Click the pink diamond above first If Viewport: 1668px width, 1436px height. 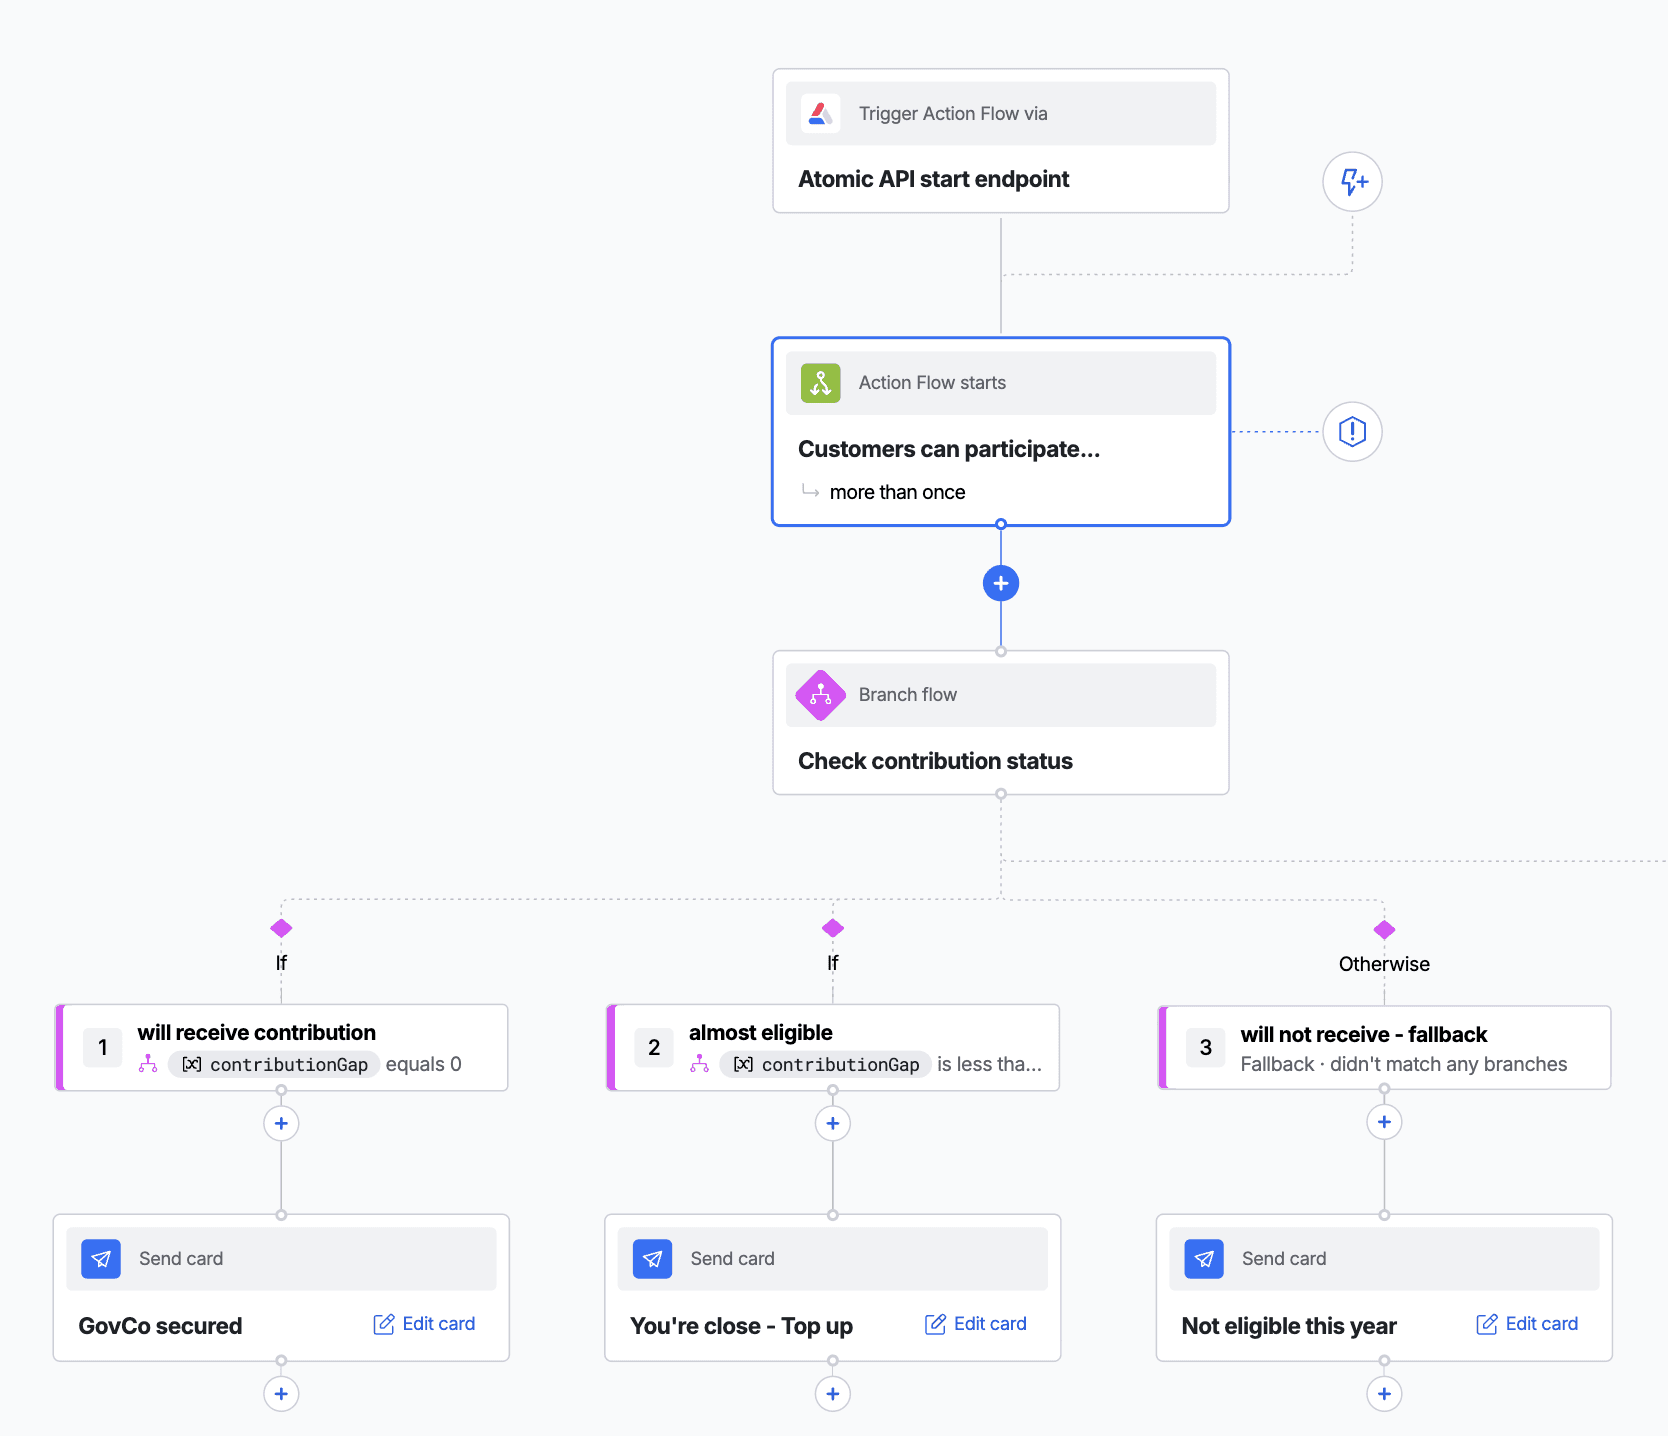point(281,928)
